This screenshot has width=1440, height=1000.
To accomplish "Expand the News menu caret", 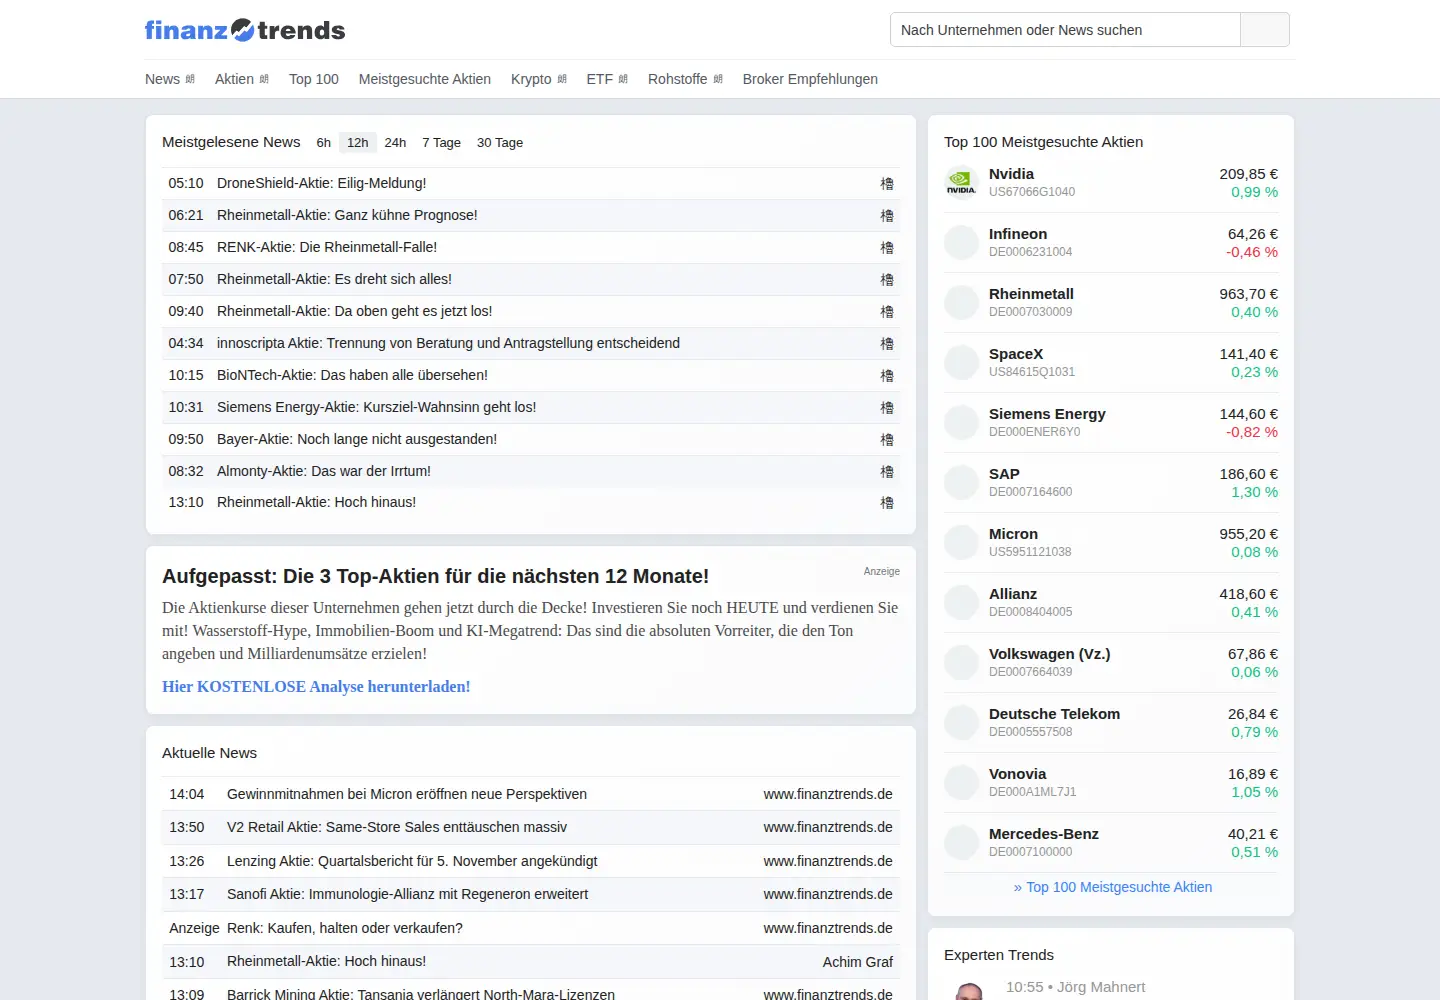I will [190, 79].
